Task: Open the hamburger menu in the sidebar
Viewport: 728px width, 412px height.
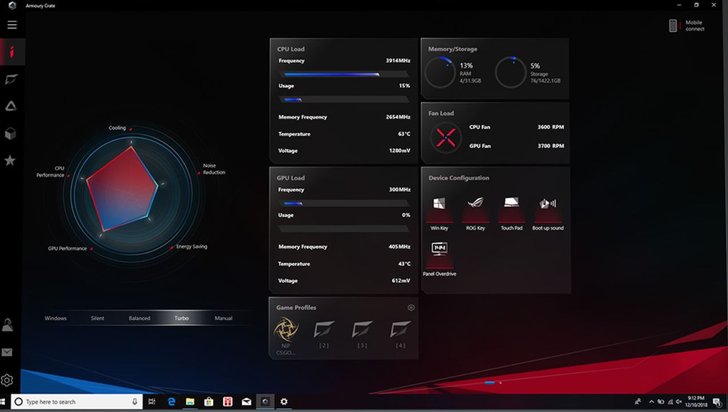Action: pos(12,25)
